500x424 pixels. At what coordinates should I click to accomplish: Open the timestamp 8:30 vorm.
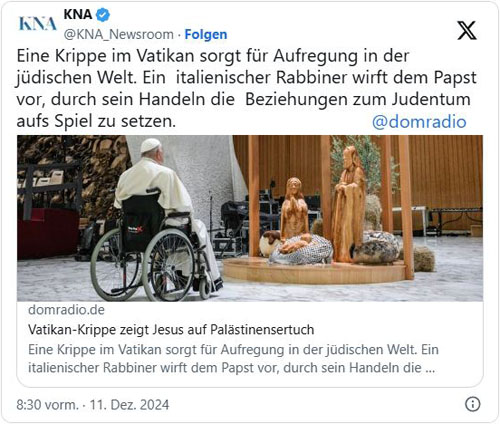[47, 405]
